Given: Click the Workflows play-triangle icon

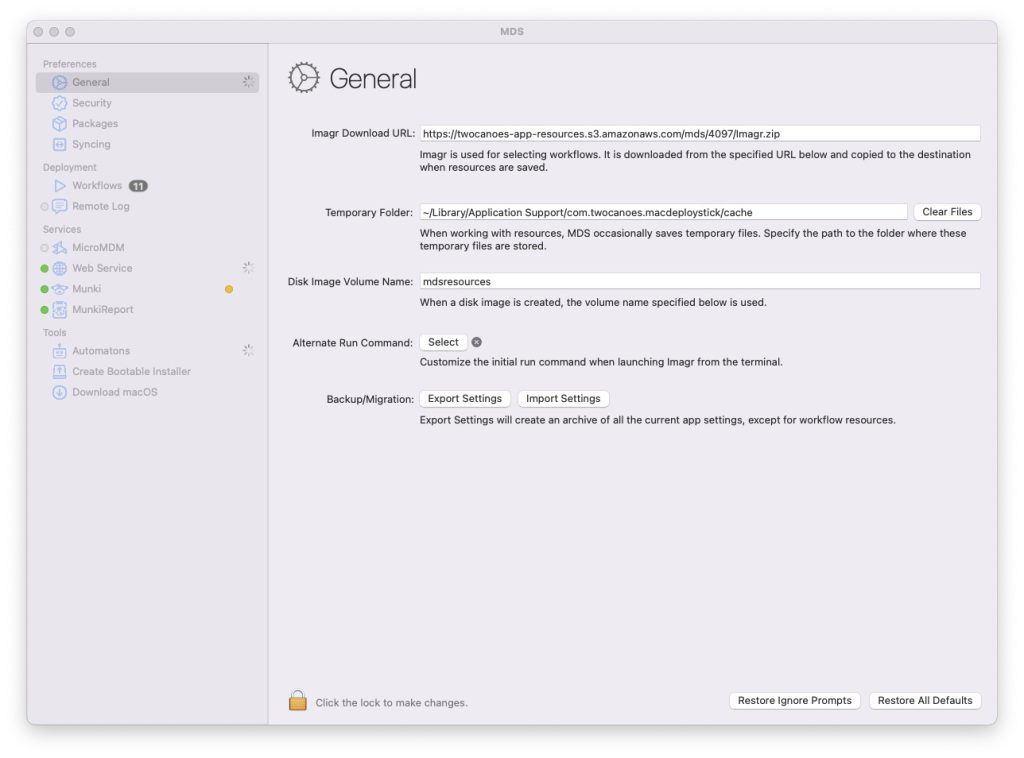Looking at the screenshot, I should 59,186.
